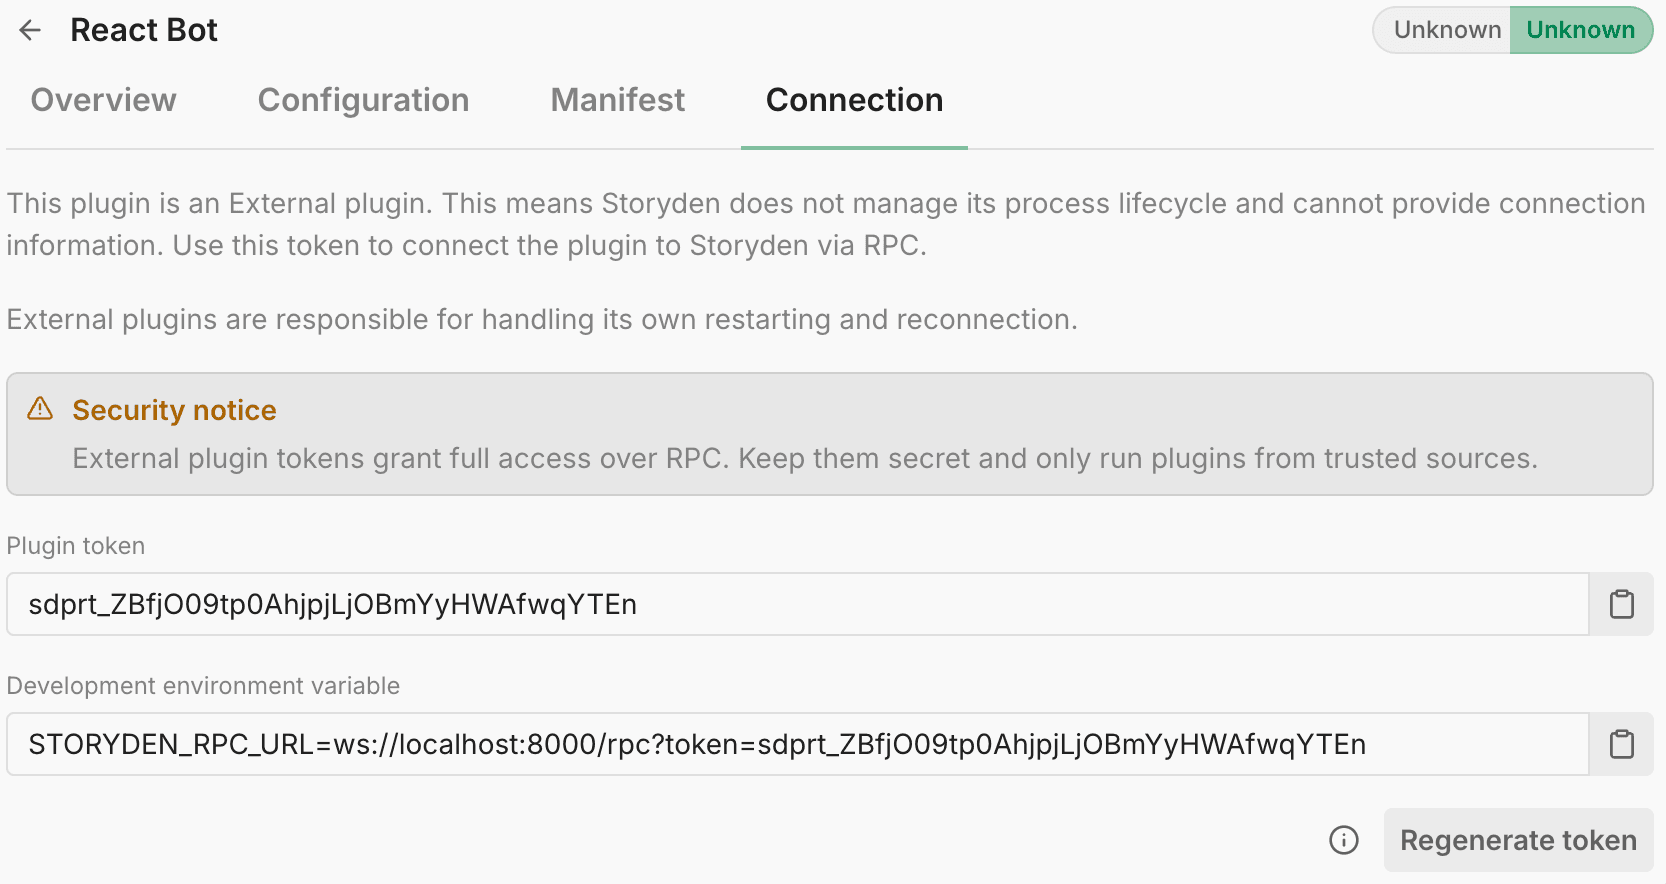Viewport: 1666px width, 884px height.
Task: Copy the development environment variable
Action: pos(1621,744)
